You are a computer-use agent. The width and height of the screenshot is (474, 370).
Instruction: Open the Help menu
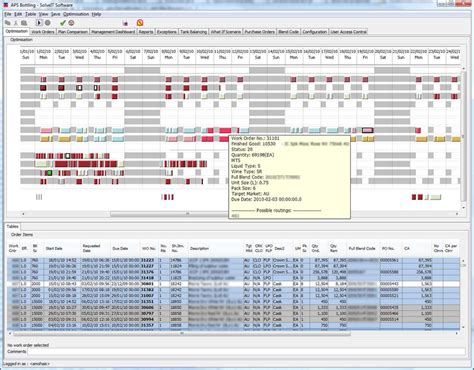96,14
